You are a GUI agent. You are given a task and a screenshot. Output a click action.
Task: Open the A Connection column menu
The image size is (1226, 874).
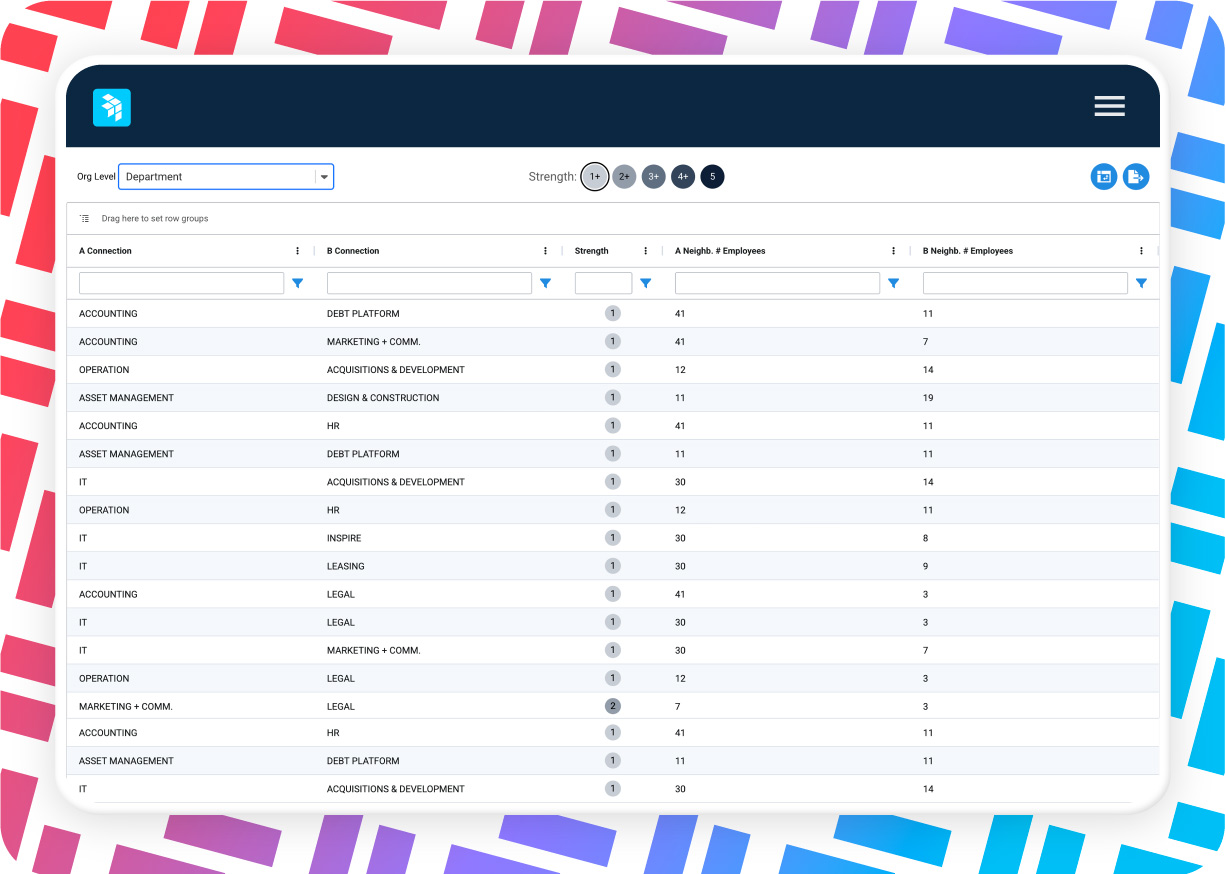297,251
